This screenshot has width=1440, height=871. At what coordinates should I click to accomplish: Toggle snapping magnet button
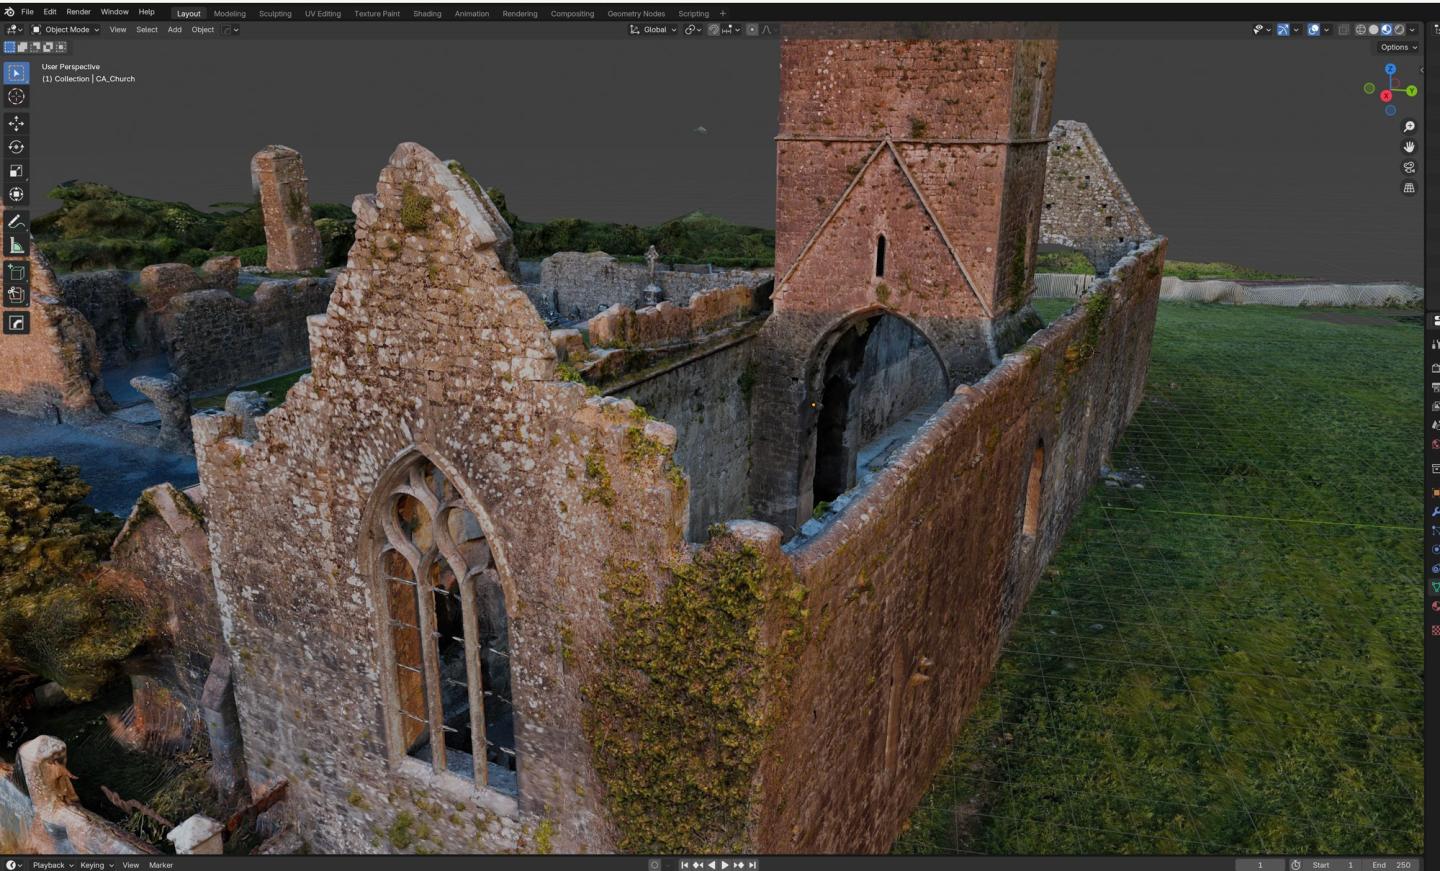point(714,30)
